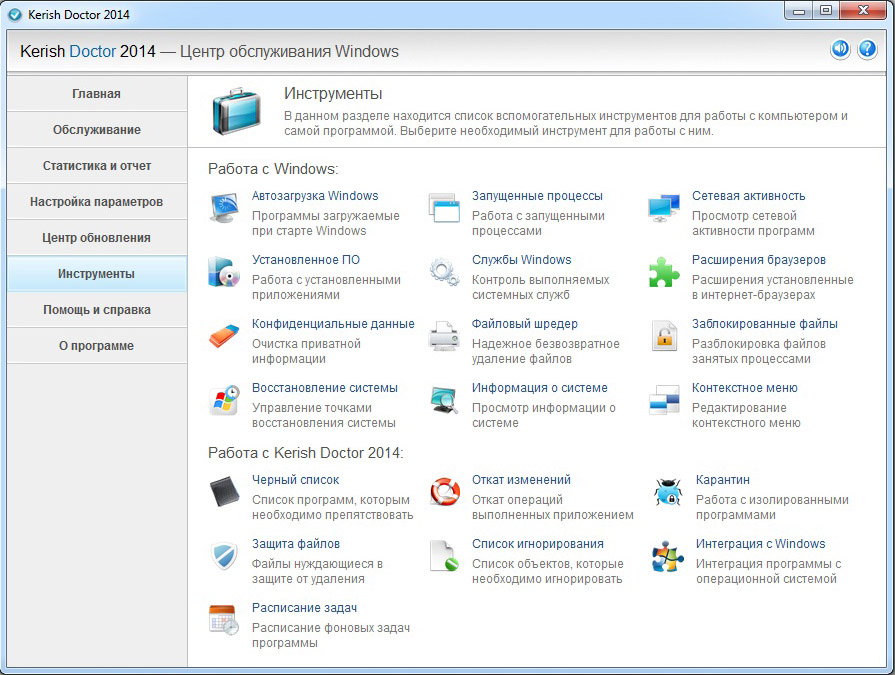
Task: Open the О программе section
Action: 97,346
